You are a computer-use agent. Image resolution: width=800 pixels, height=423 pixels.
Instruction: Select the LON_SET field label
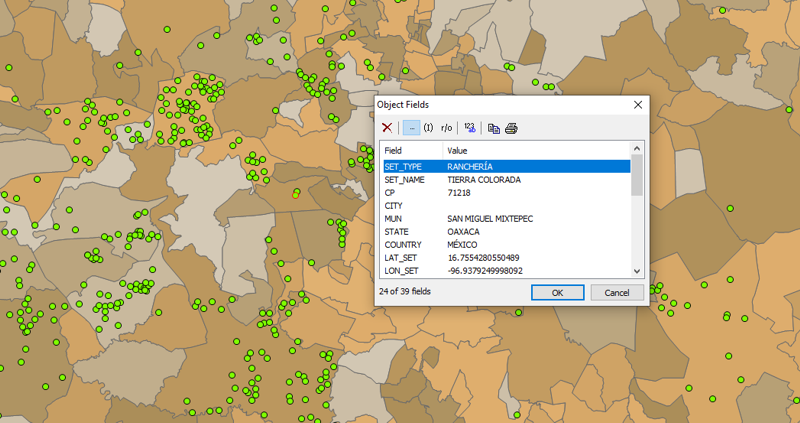[x=402, y=271]
